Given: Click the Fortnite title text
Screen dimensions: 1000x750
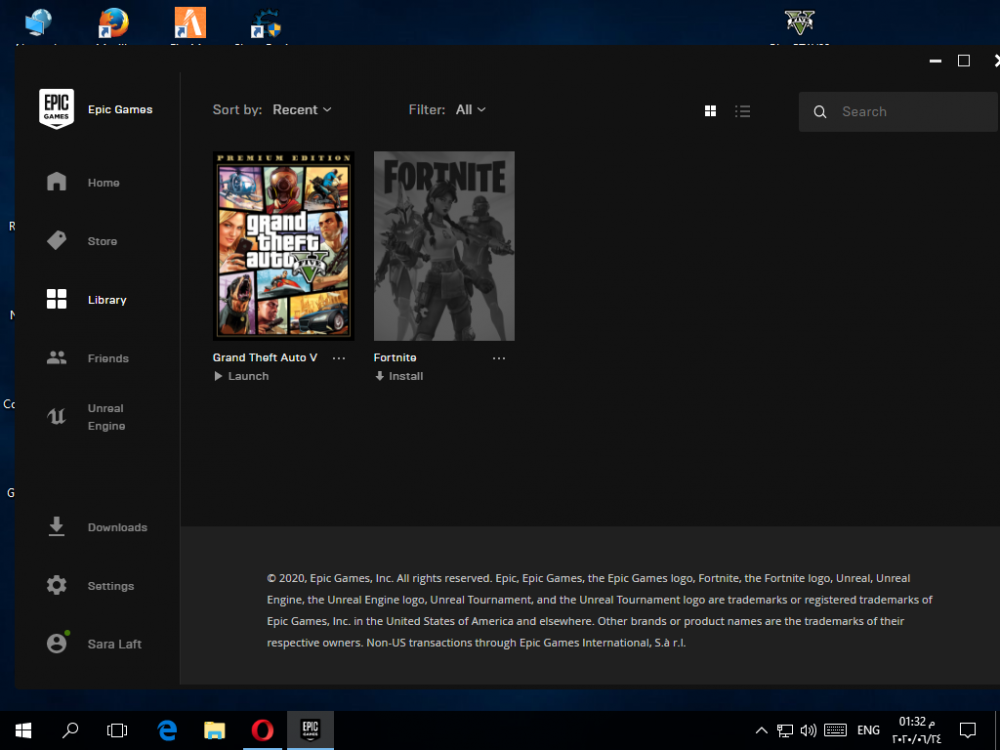Looking at the screenshot, I should click(395, 358).
